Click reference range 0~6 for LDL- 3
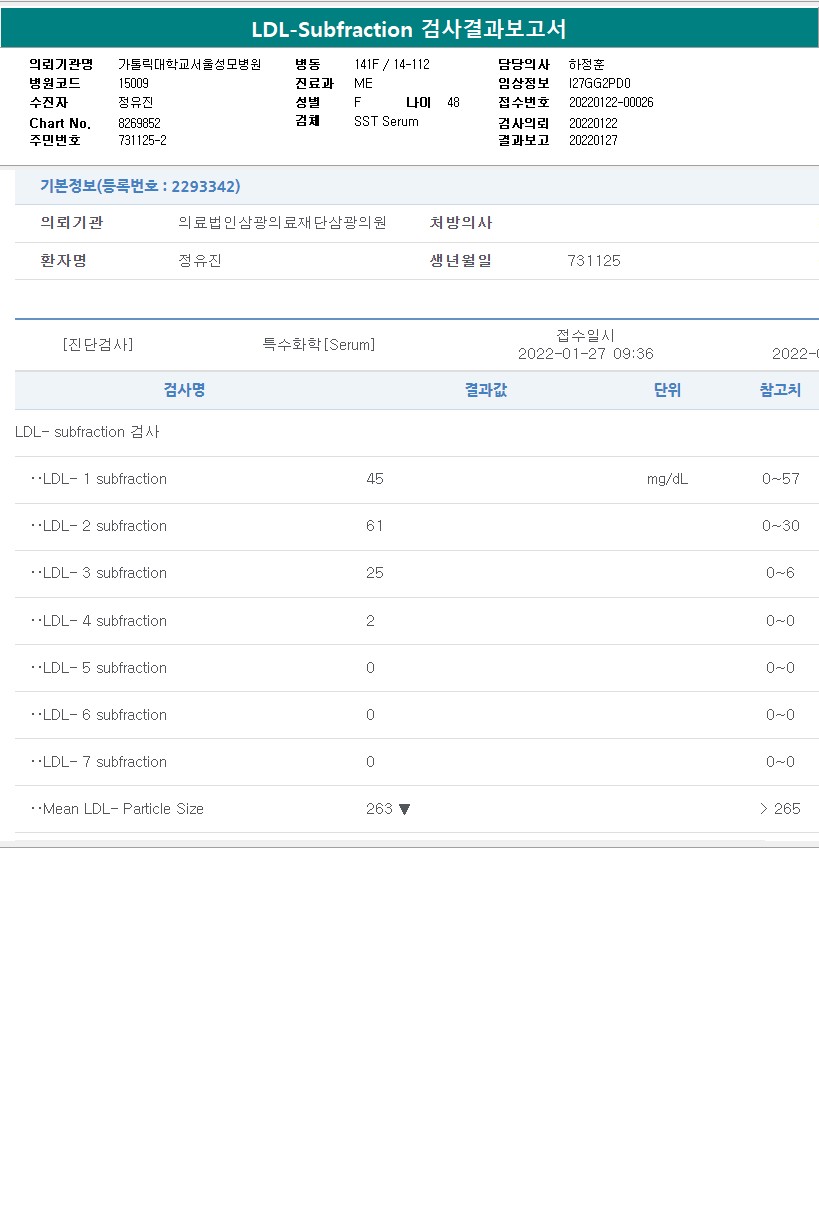 tap(780, 573)
